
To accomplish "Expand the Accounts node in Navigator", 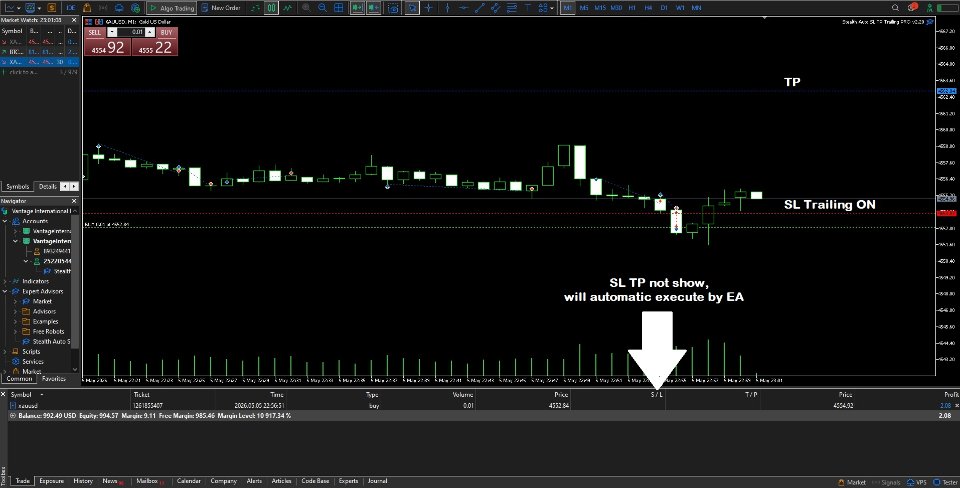I will 6,221.
